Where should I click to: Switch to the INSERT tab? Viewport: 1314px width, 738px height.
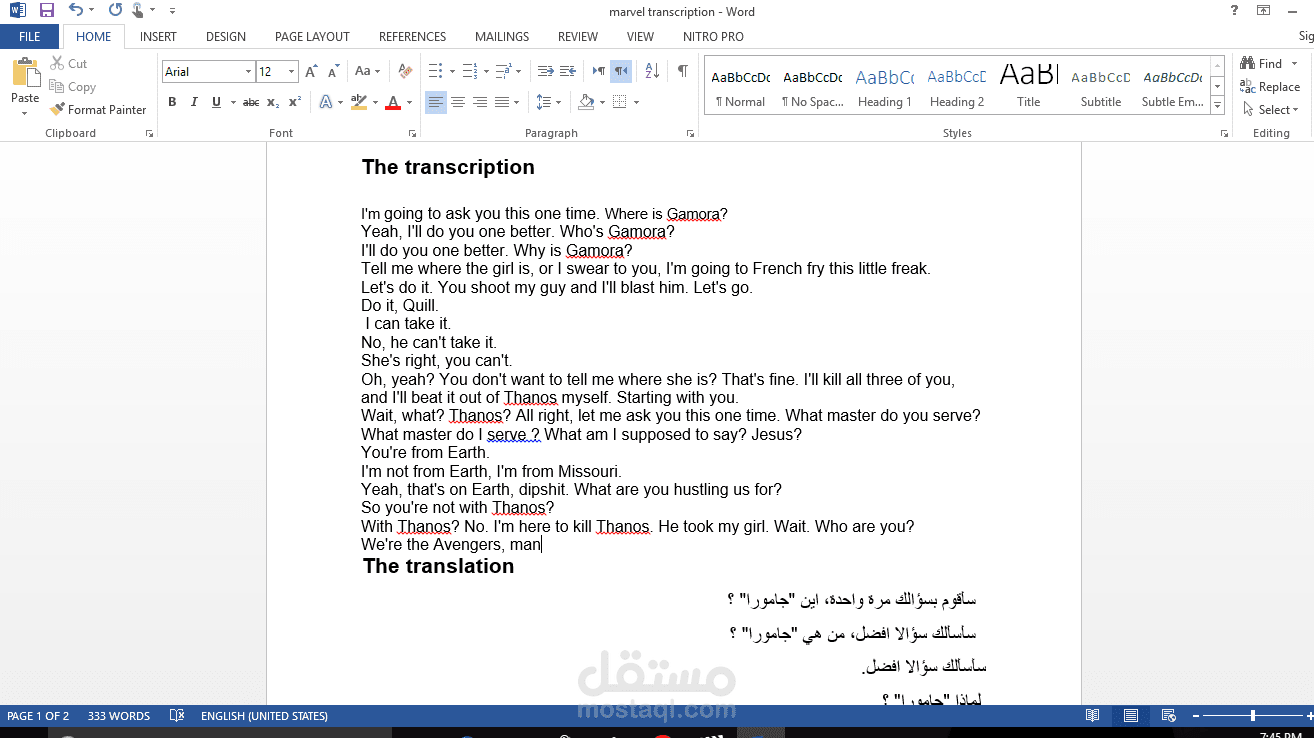tap(158, 37)
